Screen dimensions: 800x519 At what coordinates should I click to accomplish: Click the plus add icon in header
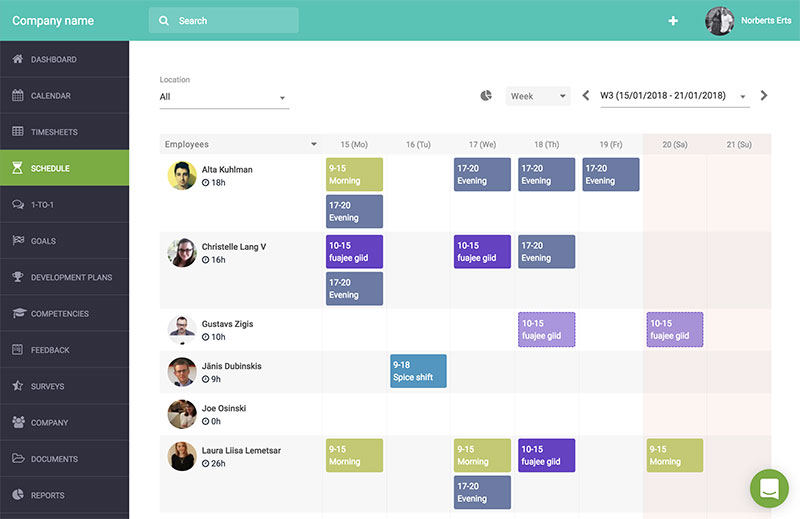point(673,20)
